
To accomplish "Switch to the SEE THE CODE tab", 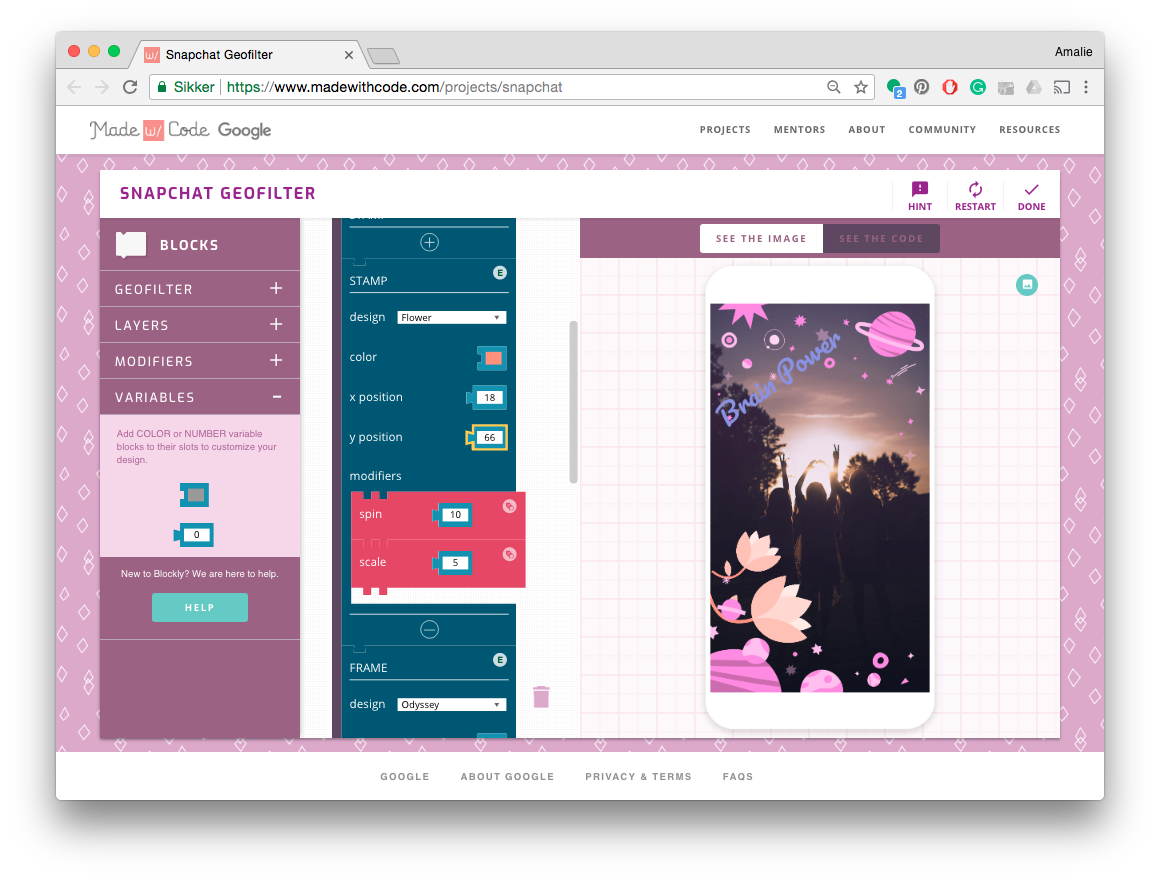I will coord(881,239).
